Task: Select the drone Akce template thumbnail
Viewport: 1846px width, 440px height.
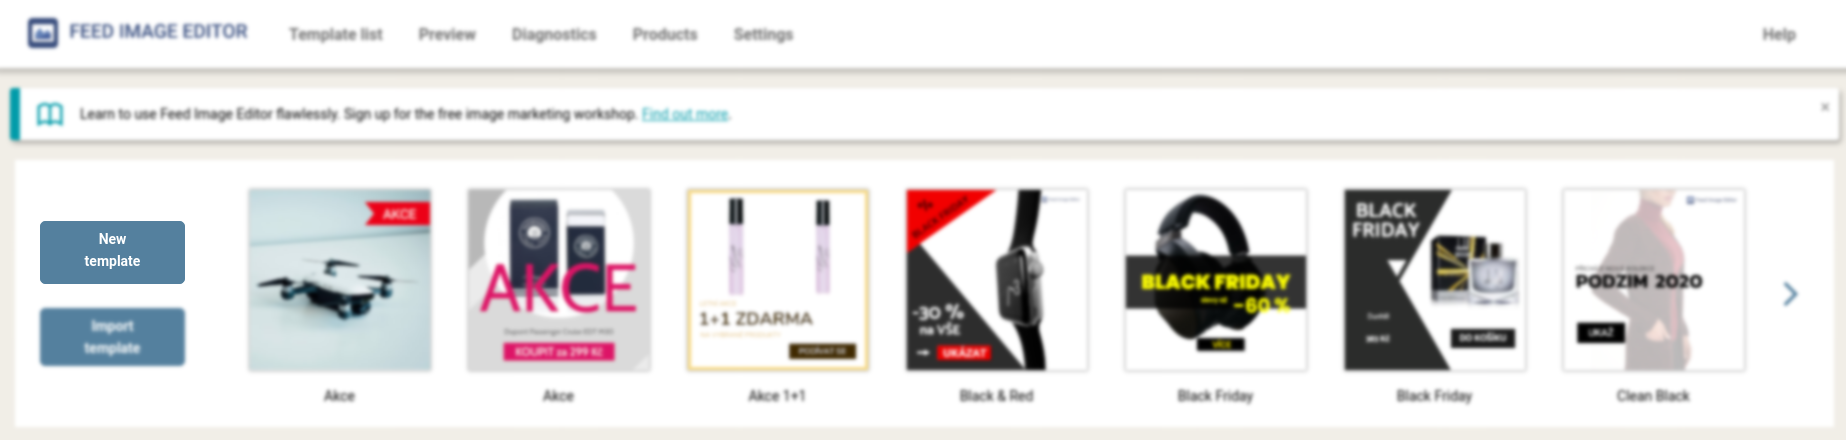Action: 340,280
